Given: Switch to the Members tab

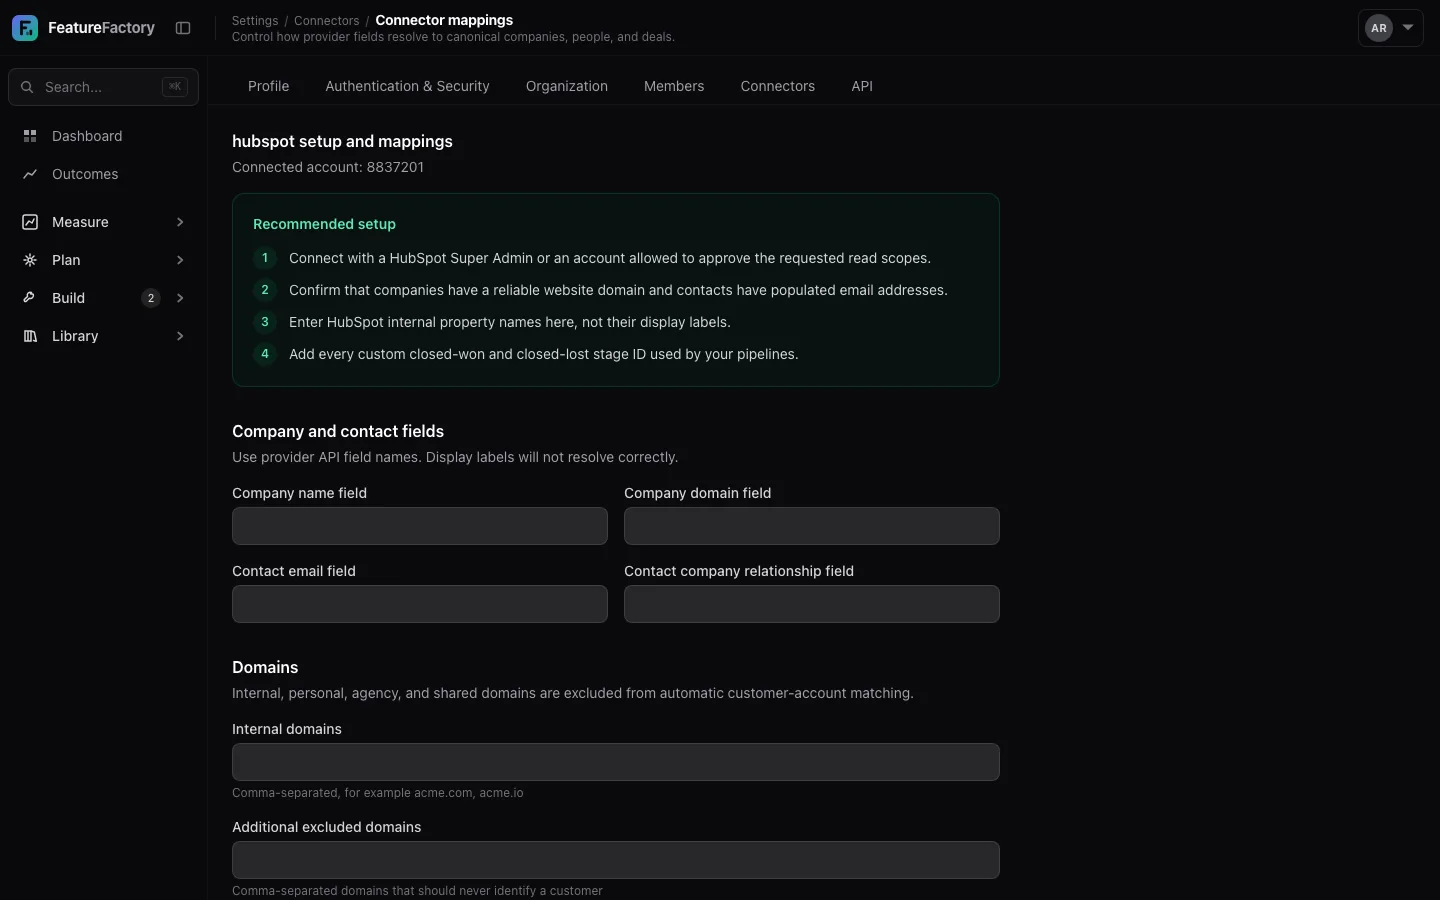Looking at the screenshot, I should [x=674, y=86].
